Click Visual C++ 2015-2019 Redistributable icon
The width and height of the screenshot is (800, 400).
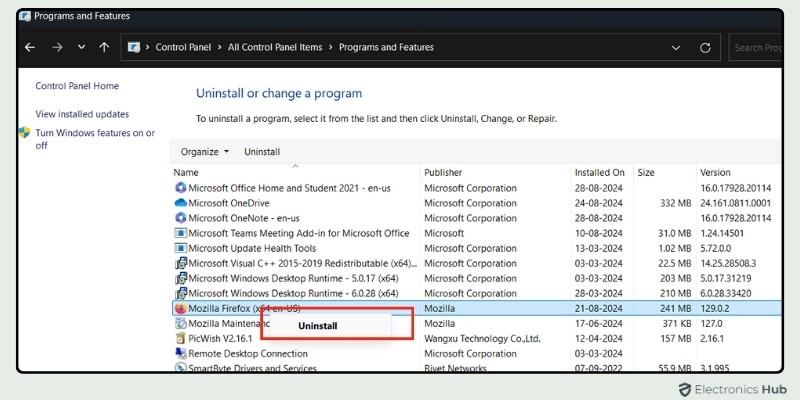click(x=181, y=263)
